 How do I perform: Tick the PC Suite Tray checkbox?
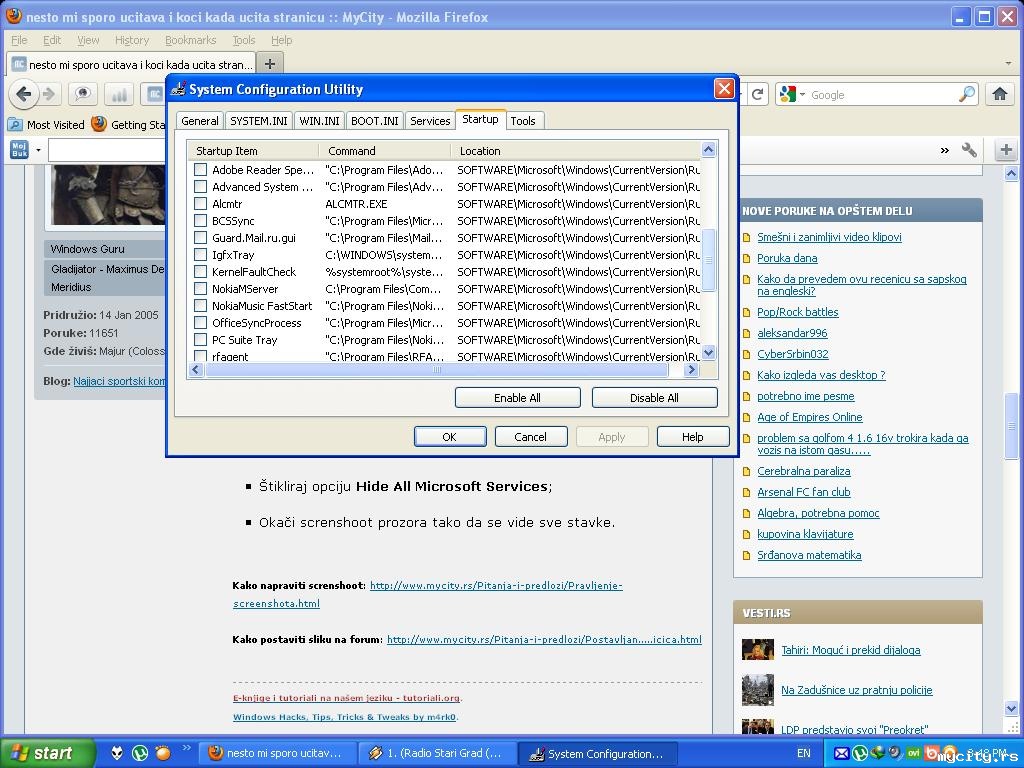tap(200, 340)
